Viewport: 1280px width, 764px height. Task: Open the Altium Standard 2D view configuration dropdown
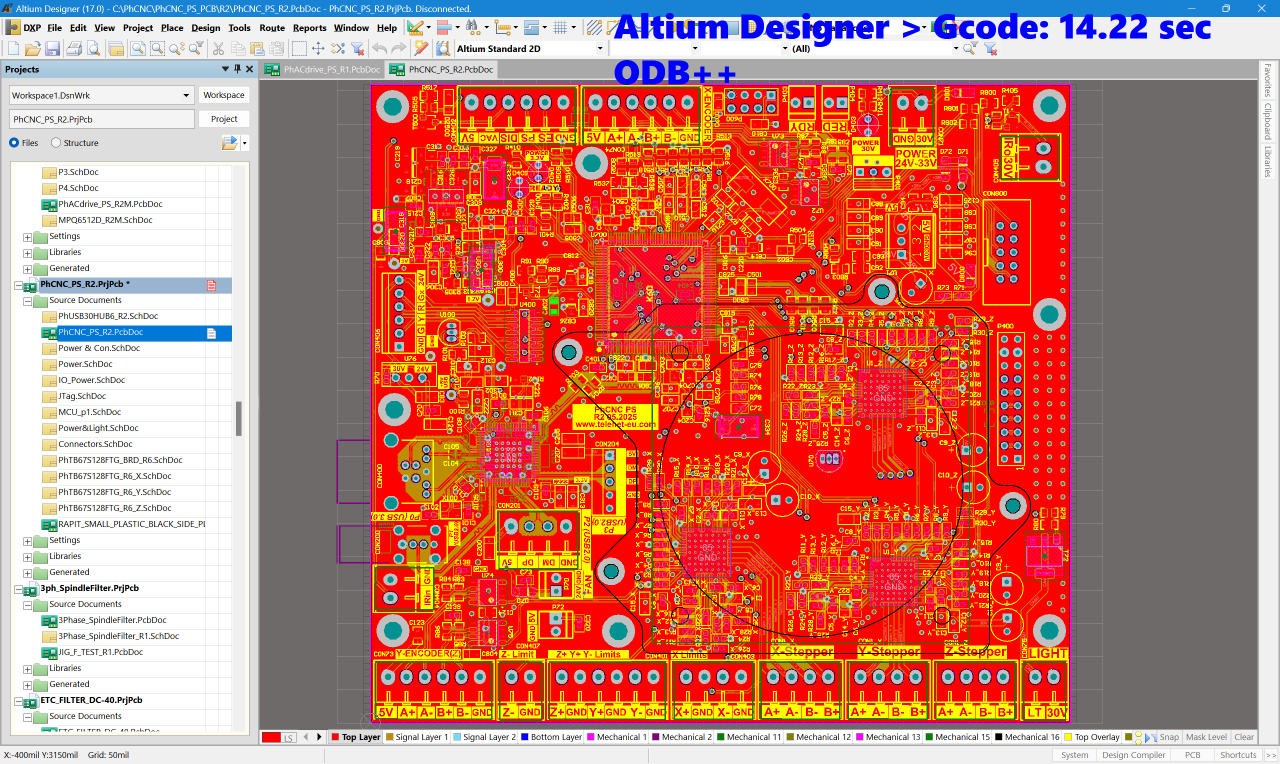(600, 48)
